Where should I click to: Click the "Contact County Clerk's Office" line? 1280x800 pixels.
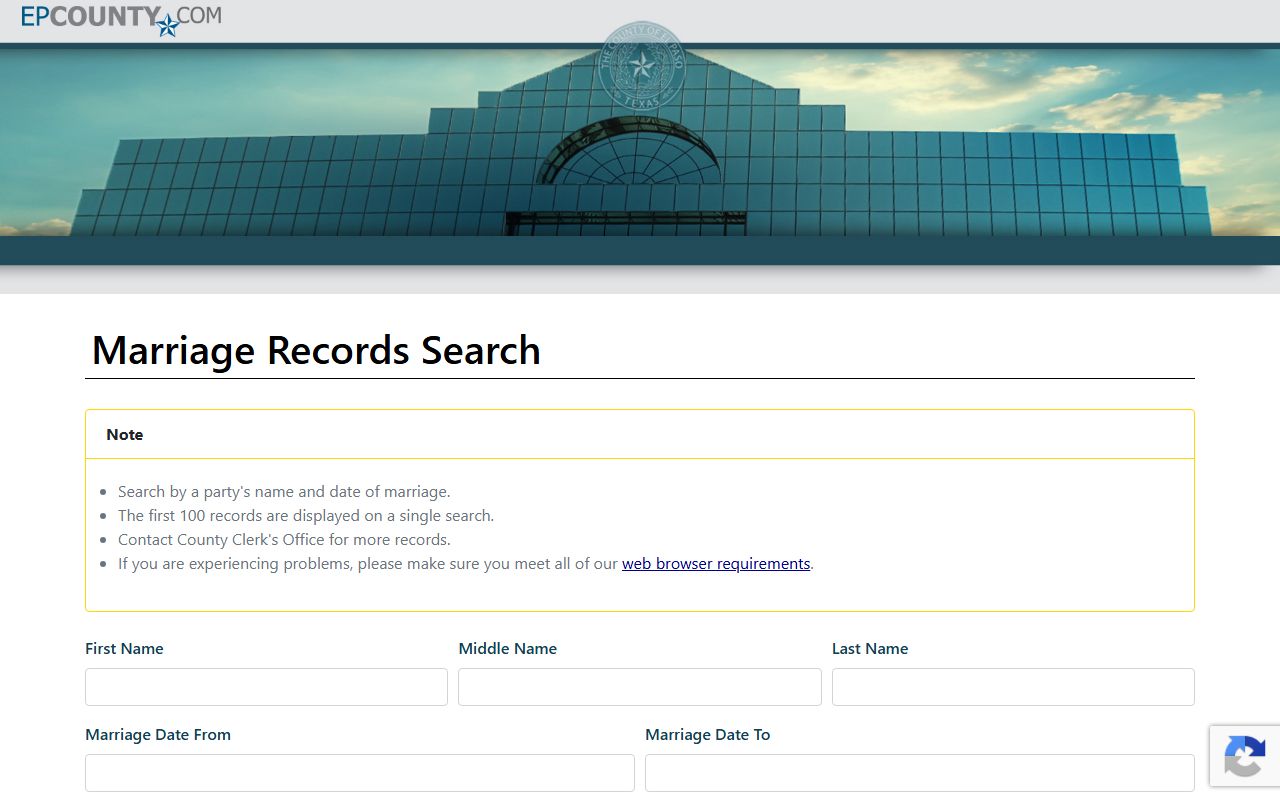[x=284, y=540]
